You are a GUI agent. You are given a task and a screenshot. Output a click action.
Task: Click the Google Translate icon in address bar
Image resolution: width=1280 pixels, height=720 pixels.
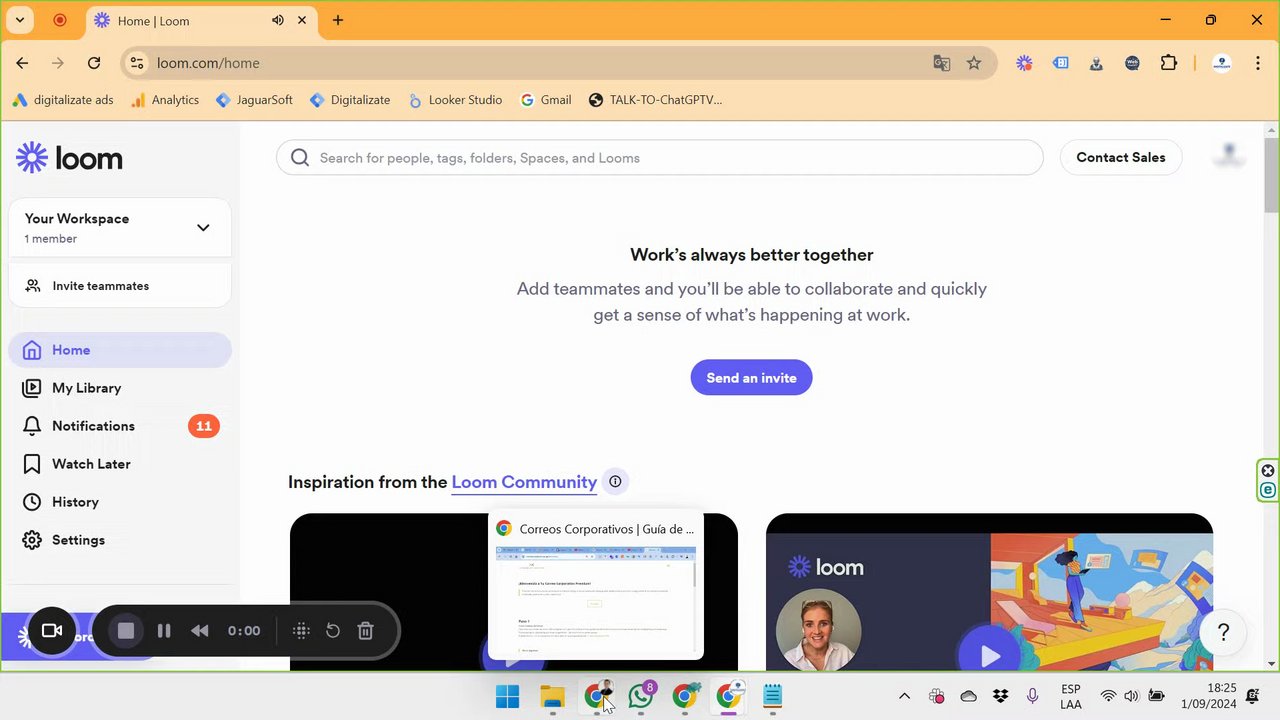click(941, 63)
